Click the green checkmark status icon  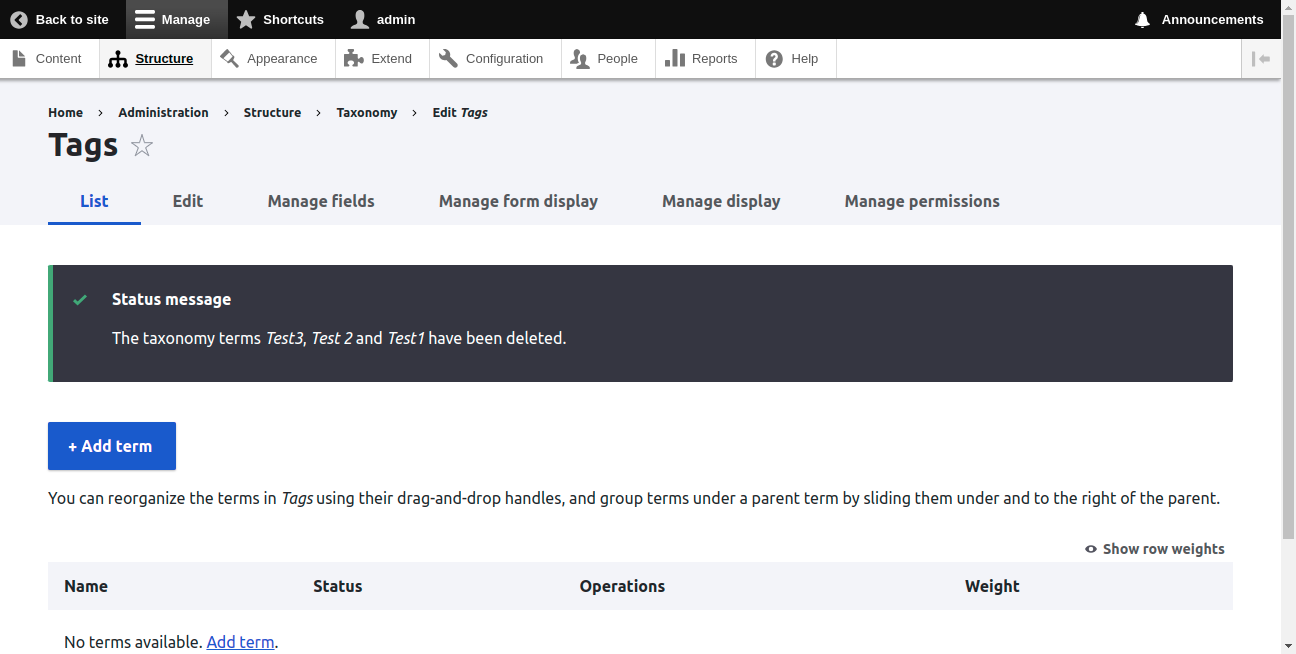point(80,300)
